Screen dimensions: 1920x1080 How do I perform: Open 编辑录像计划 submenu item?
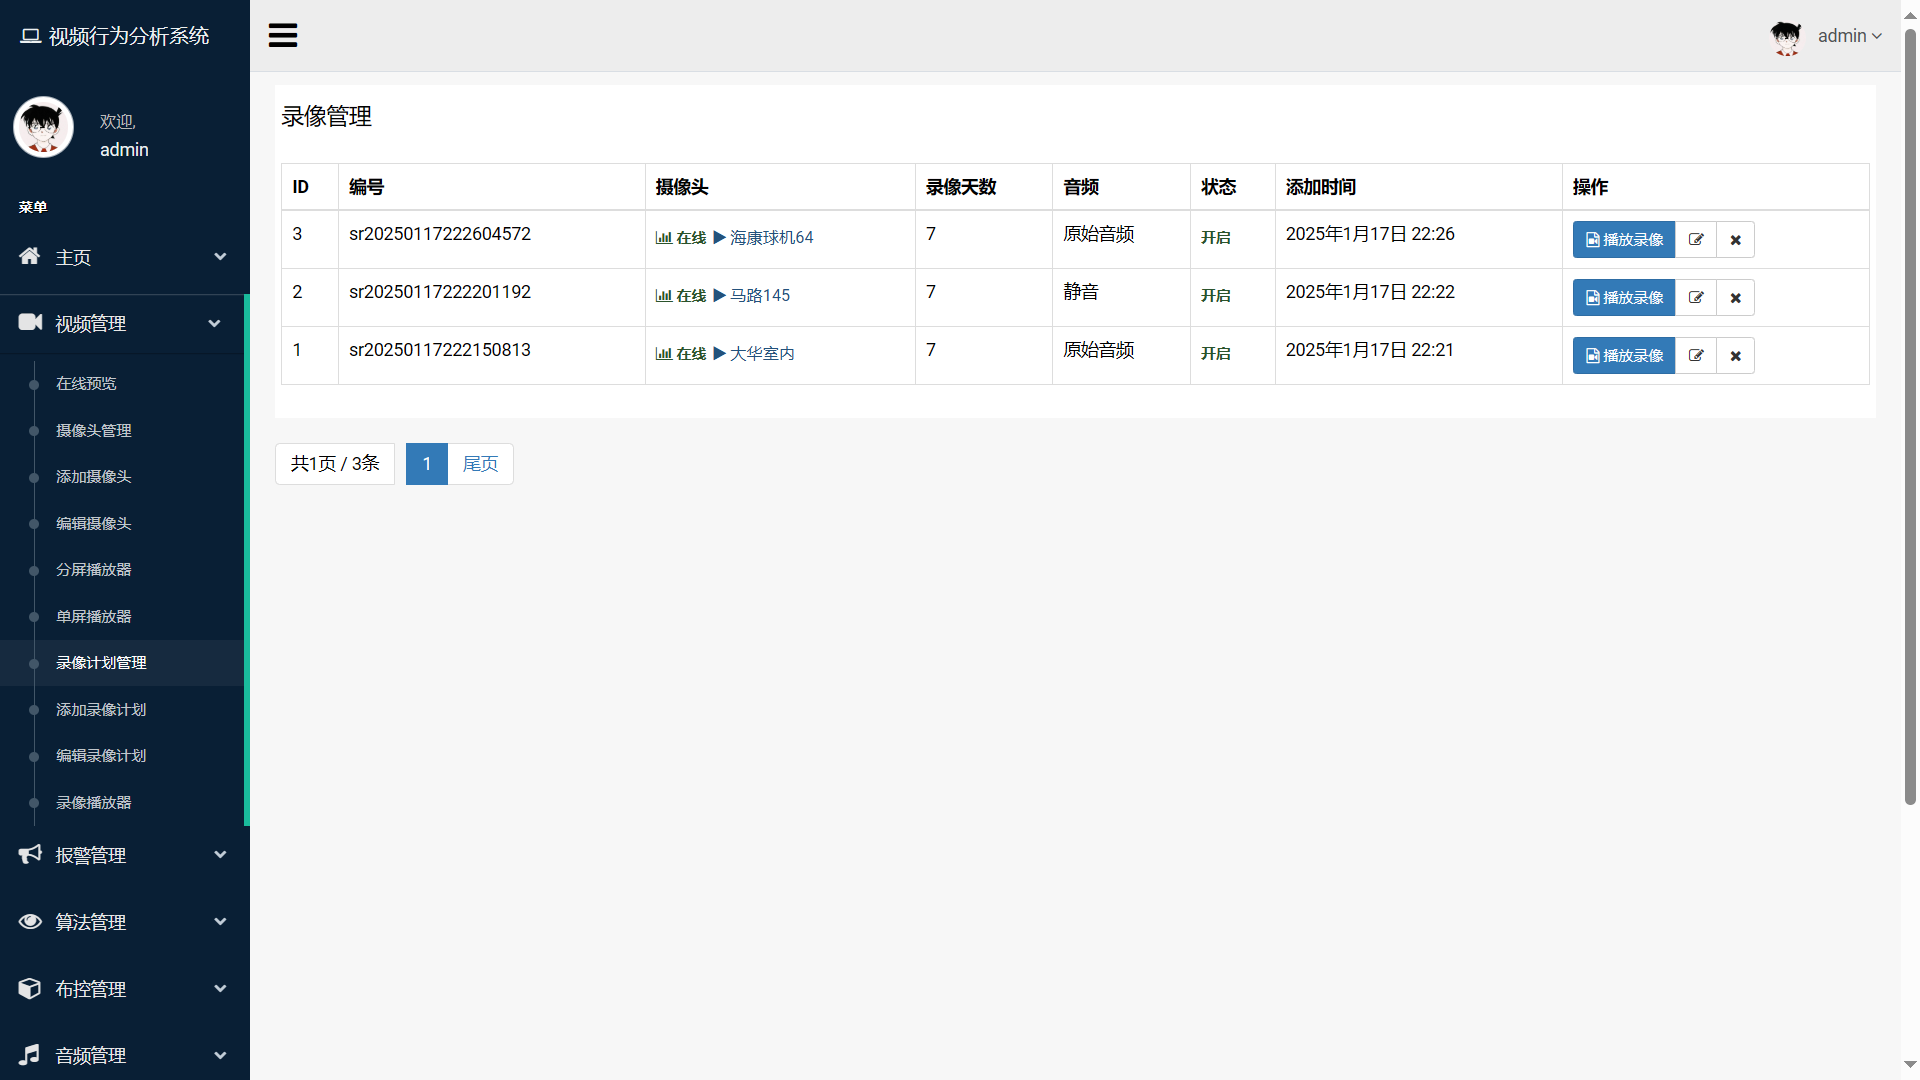[x=101, y=756]
